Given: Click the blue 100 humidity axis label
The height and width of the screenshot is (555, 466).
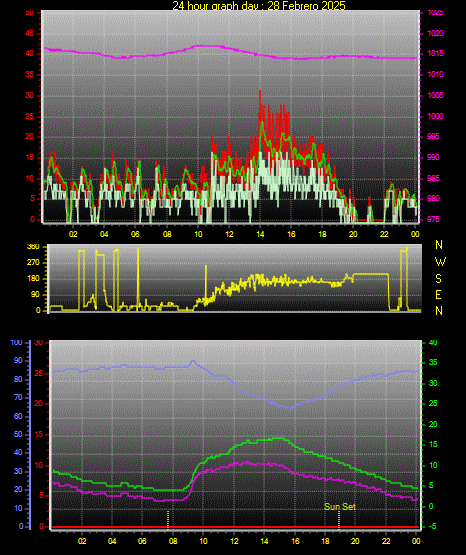Looking at the screenshot, I should pos(16,342).
